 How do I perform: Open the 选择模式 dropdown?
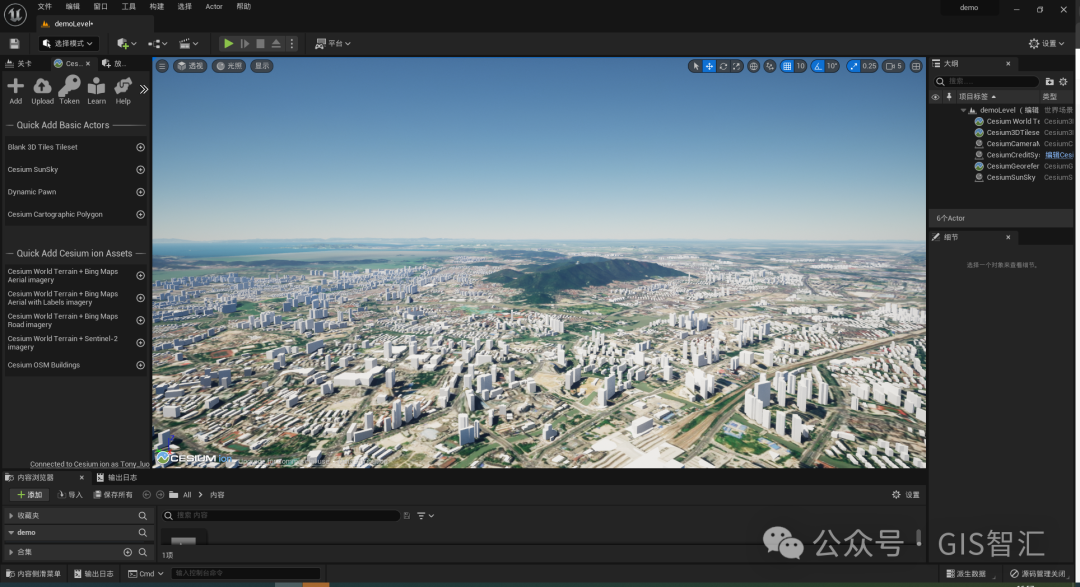(68, 43)
